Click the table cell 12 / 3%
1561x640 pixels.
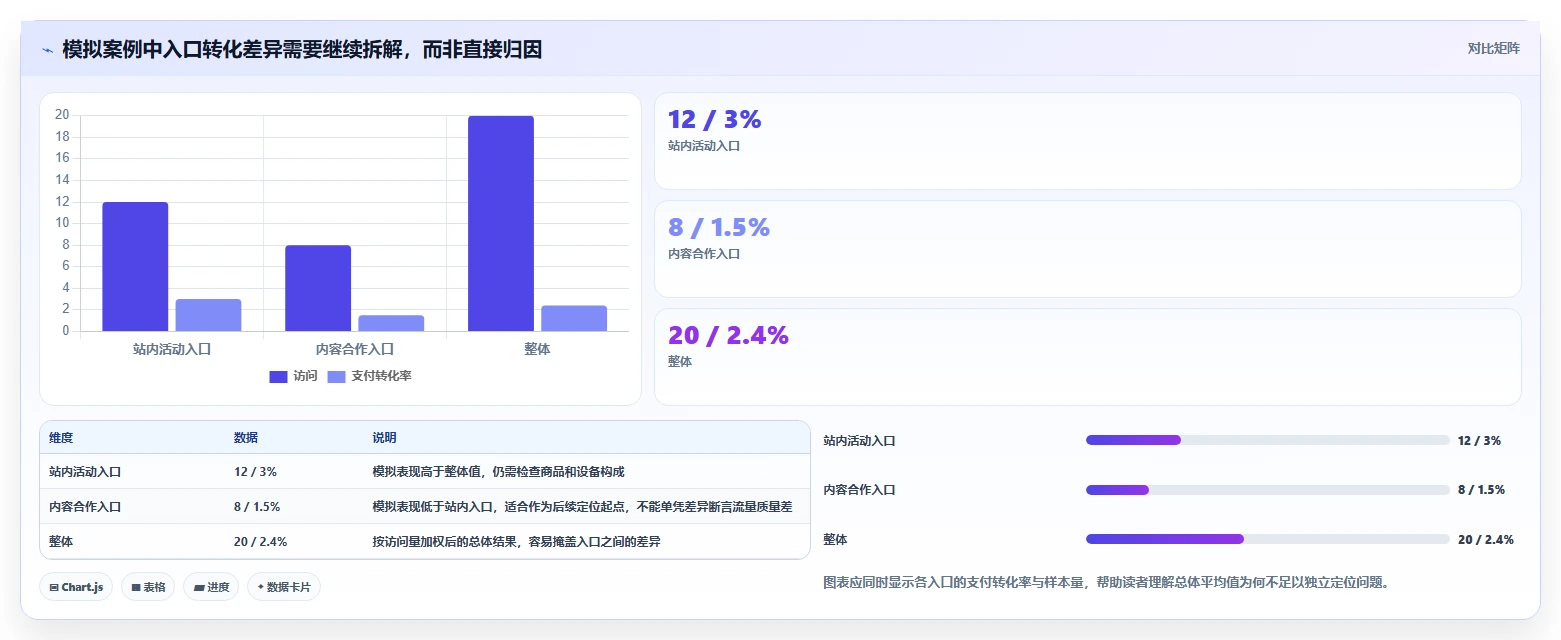point(255,471)
